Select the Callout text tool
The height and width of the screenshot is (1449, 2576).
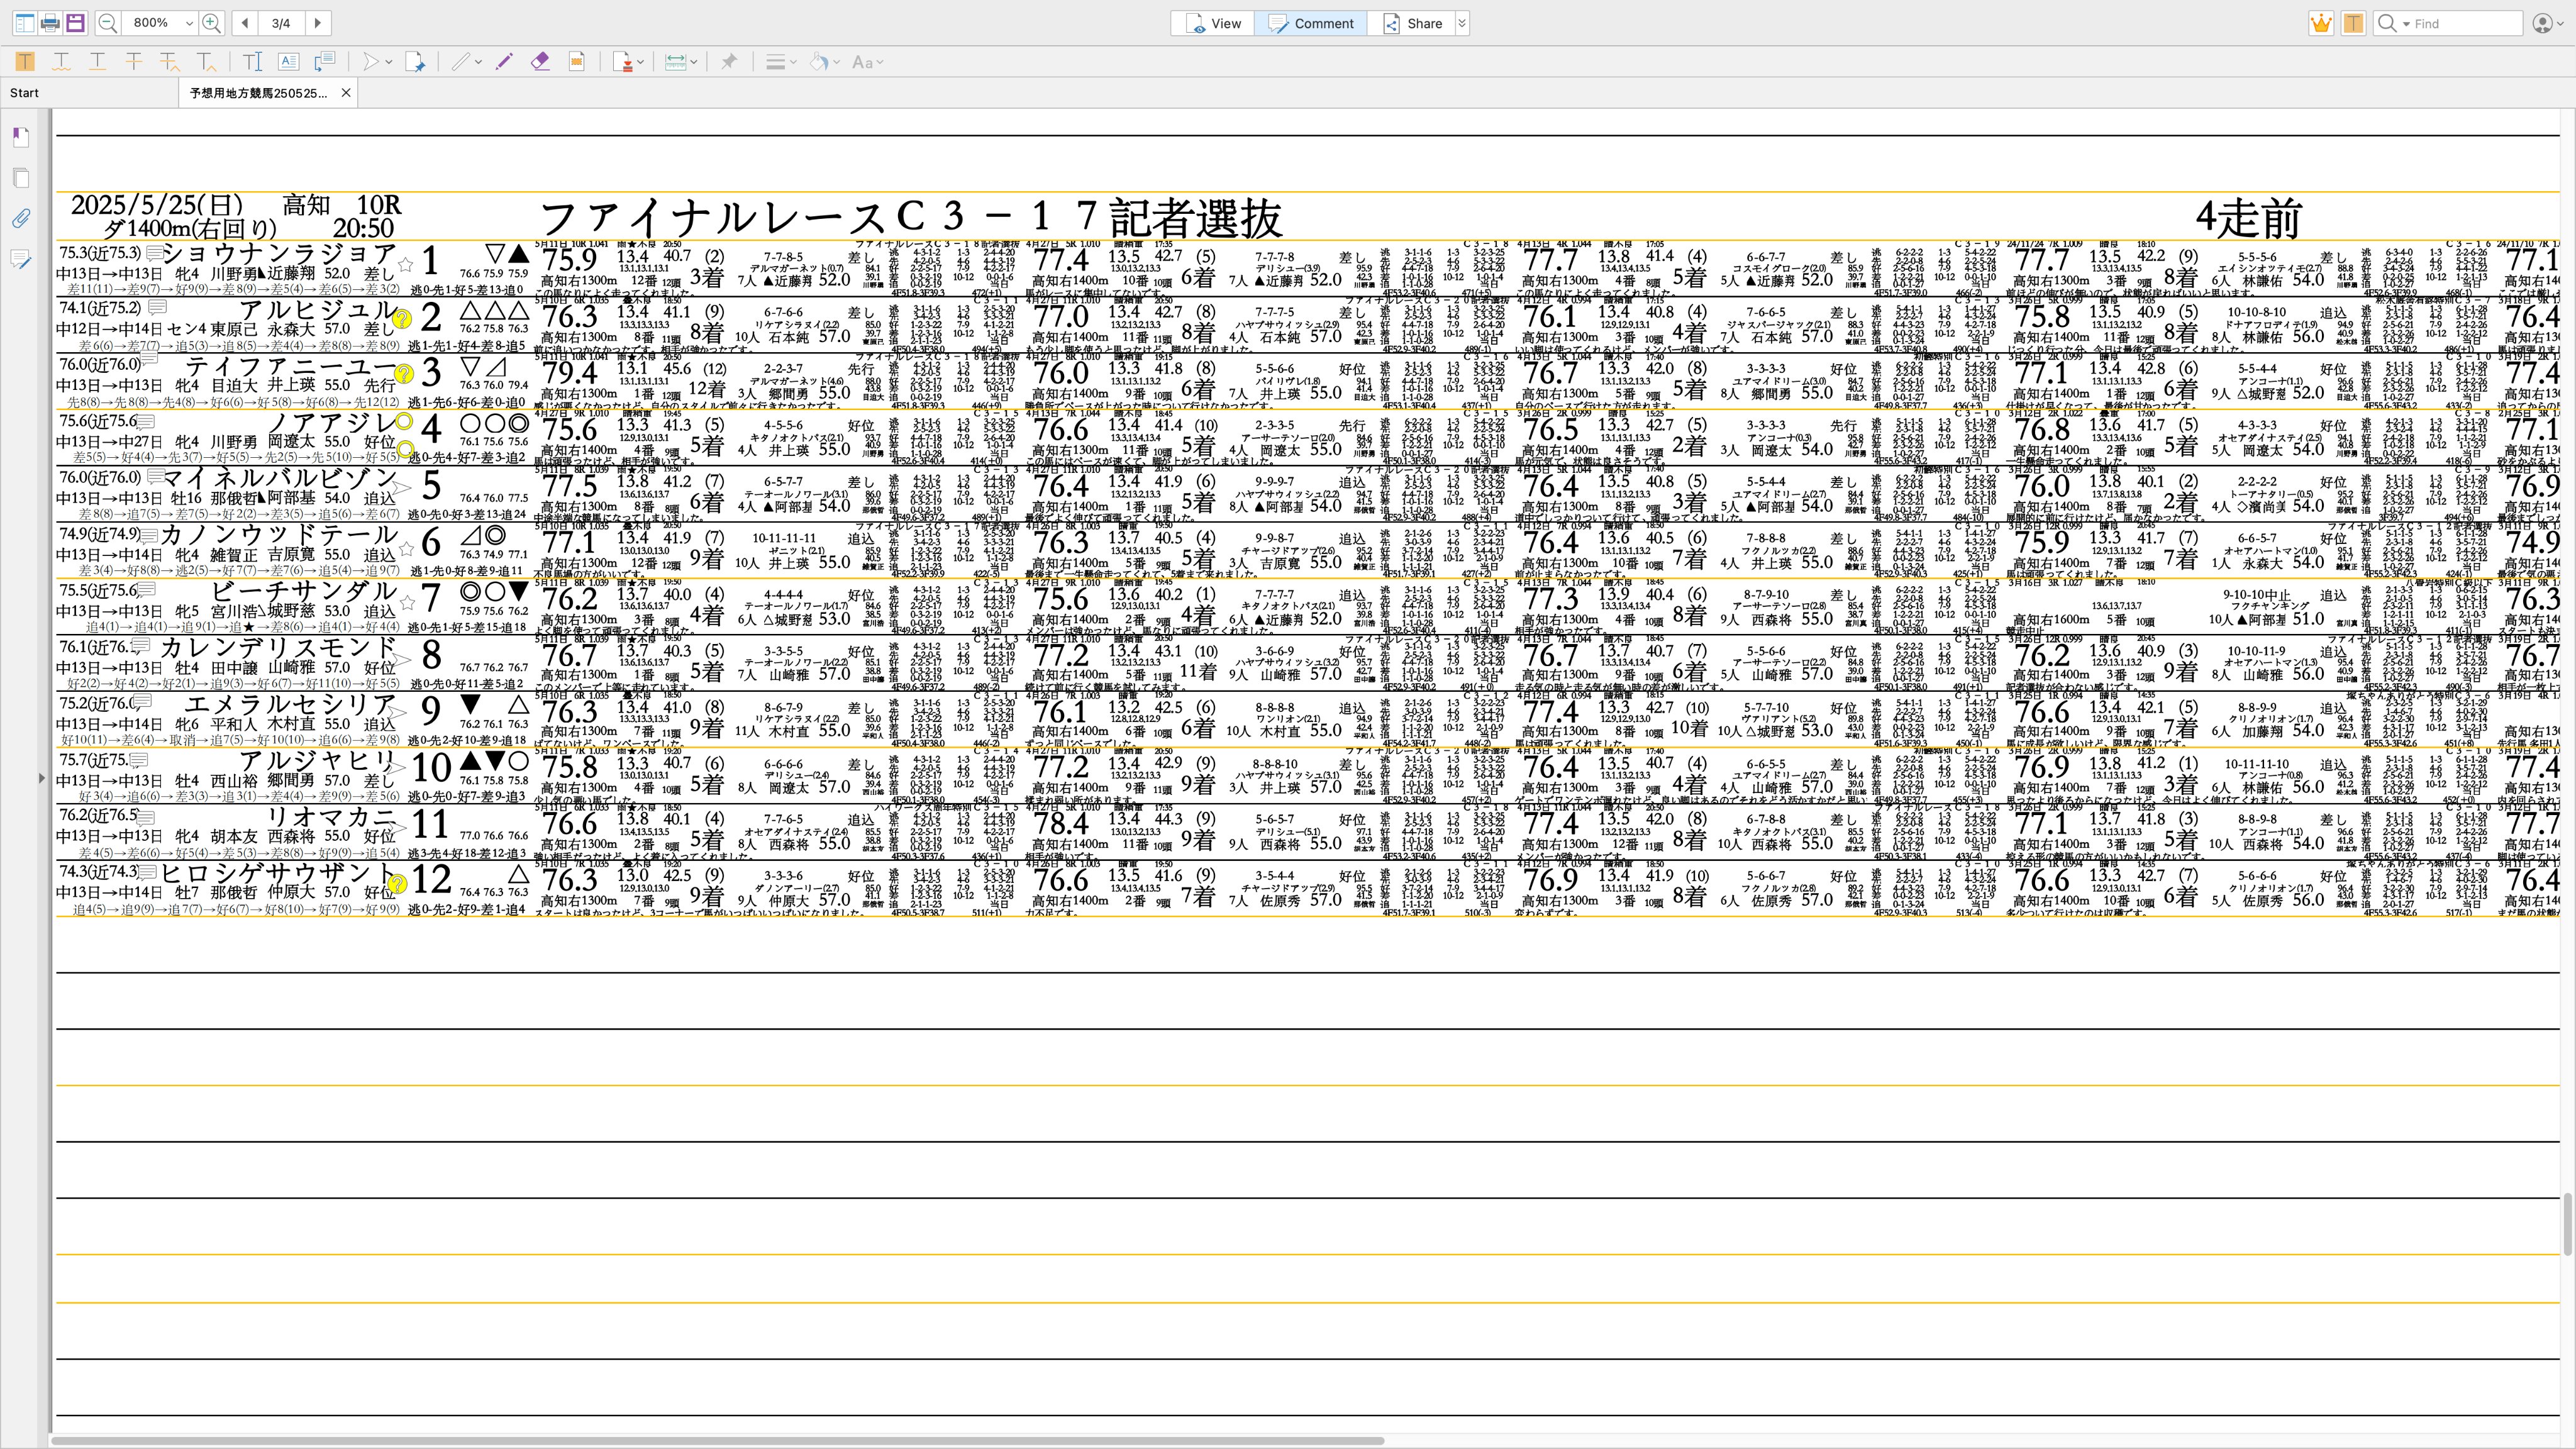click(324, 62)
